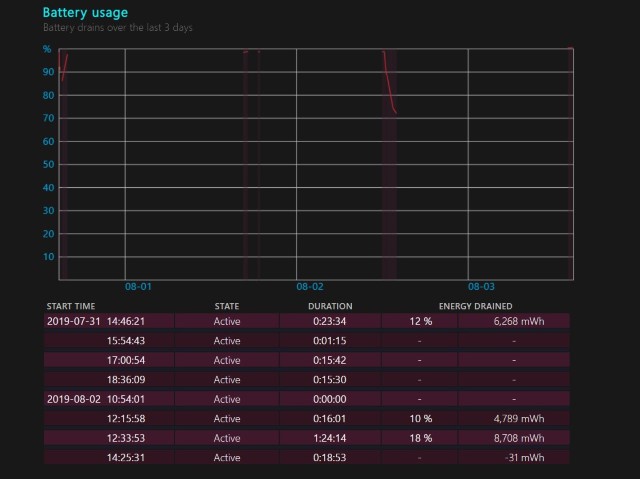This screenshot has width=640, height=479.
Task: Select the 08-02 date label on chart axis
Action: (310, 286)
